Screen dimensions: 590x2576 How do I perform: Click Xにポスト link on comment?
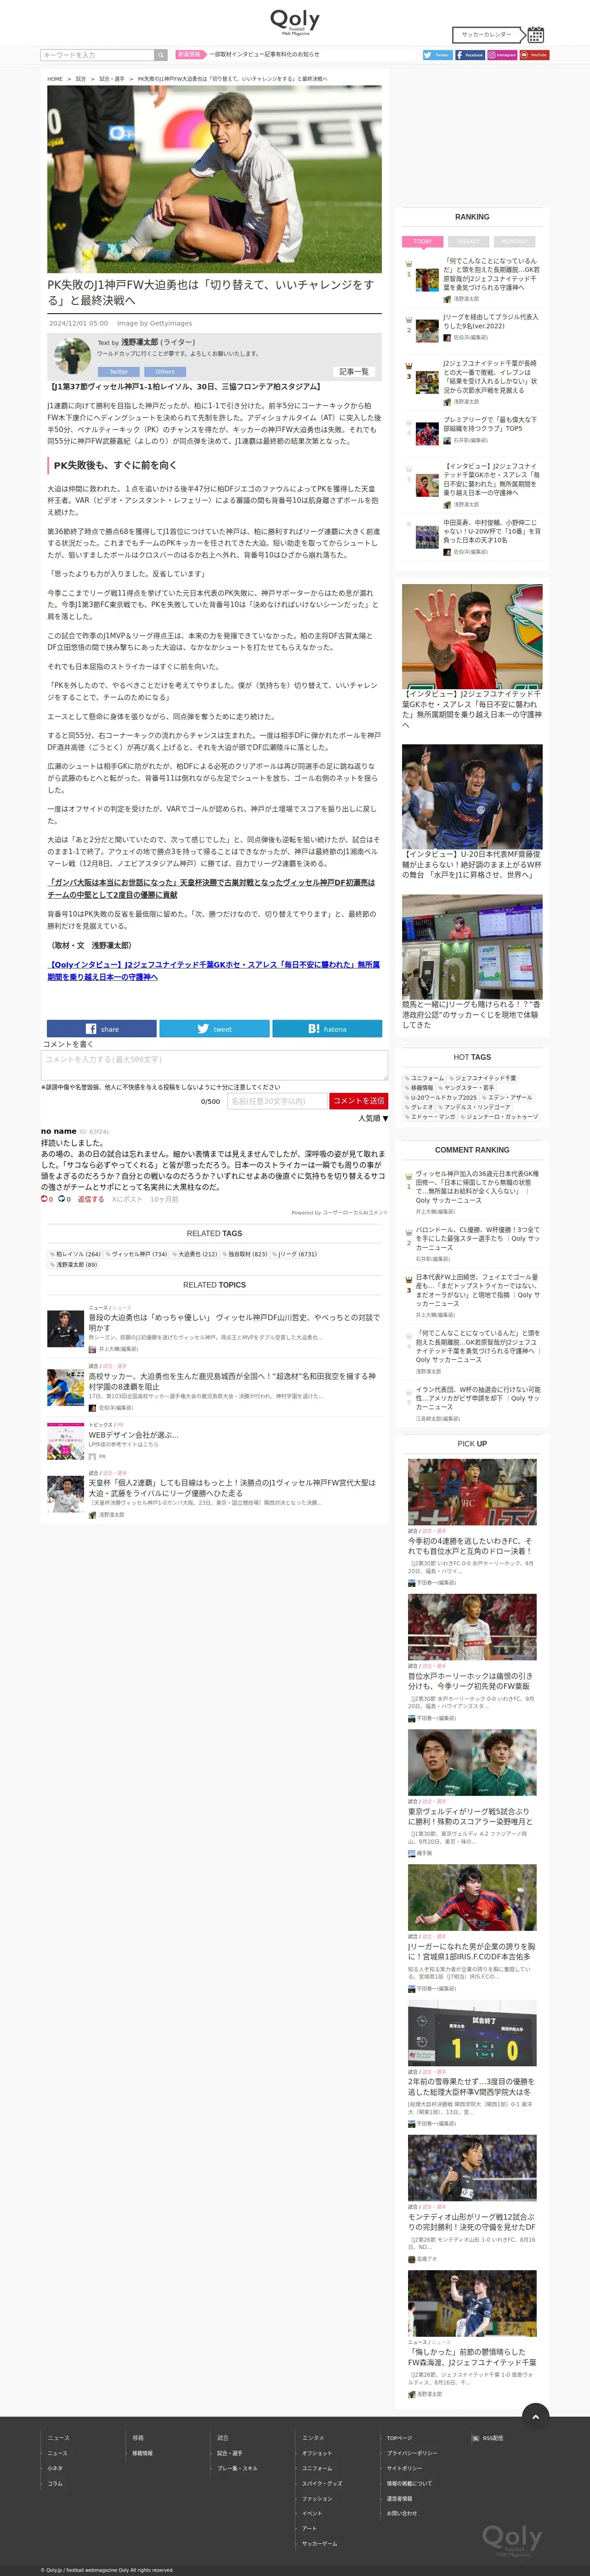[127, 1199]
